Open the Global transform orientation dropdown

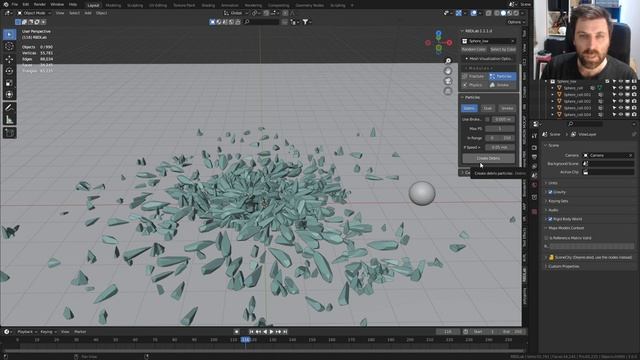236,13
